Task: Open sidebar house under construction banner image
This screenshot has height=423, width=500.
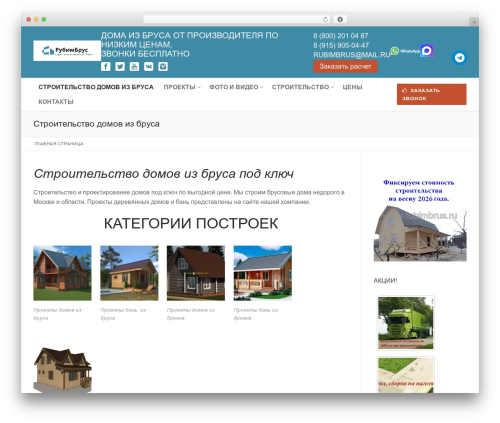Action: [x=420, y=233]
